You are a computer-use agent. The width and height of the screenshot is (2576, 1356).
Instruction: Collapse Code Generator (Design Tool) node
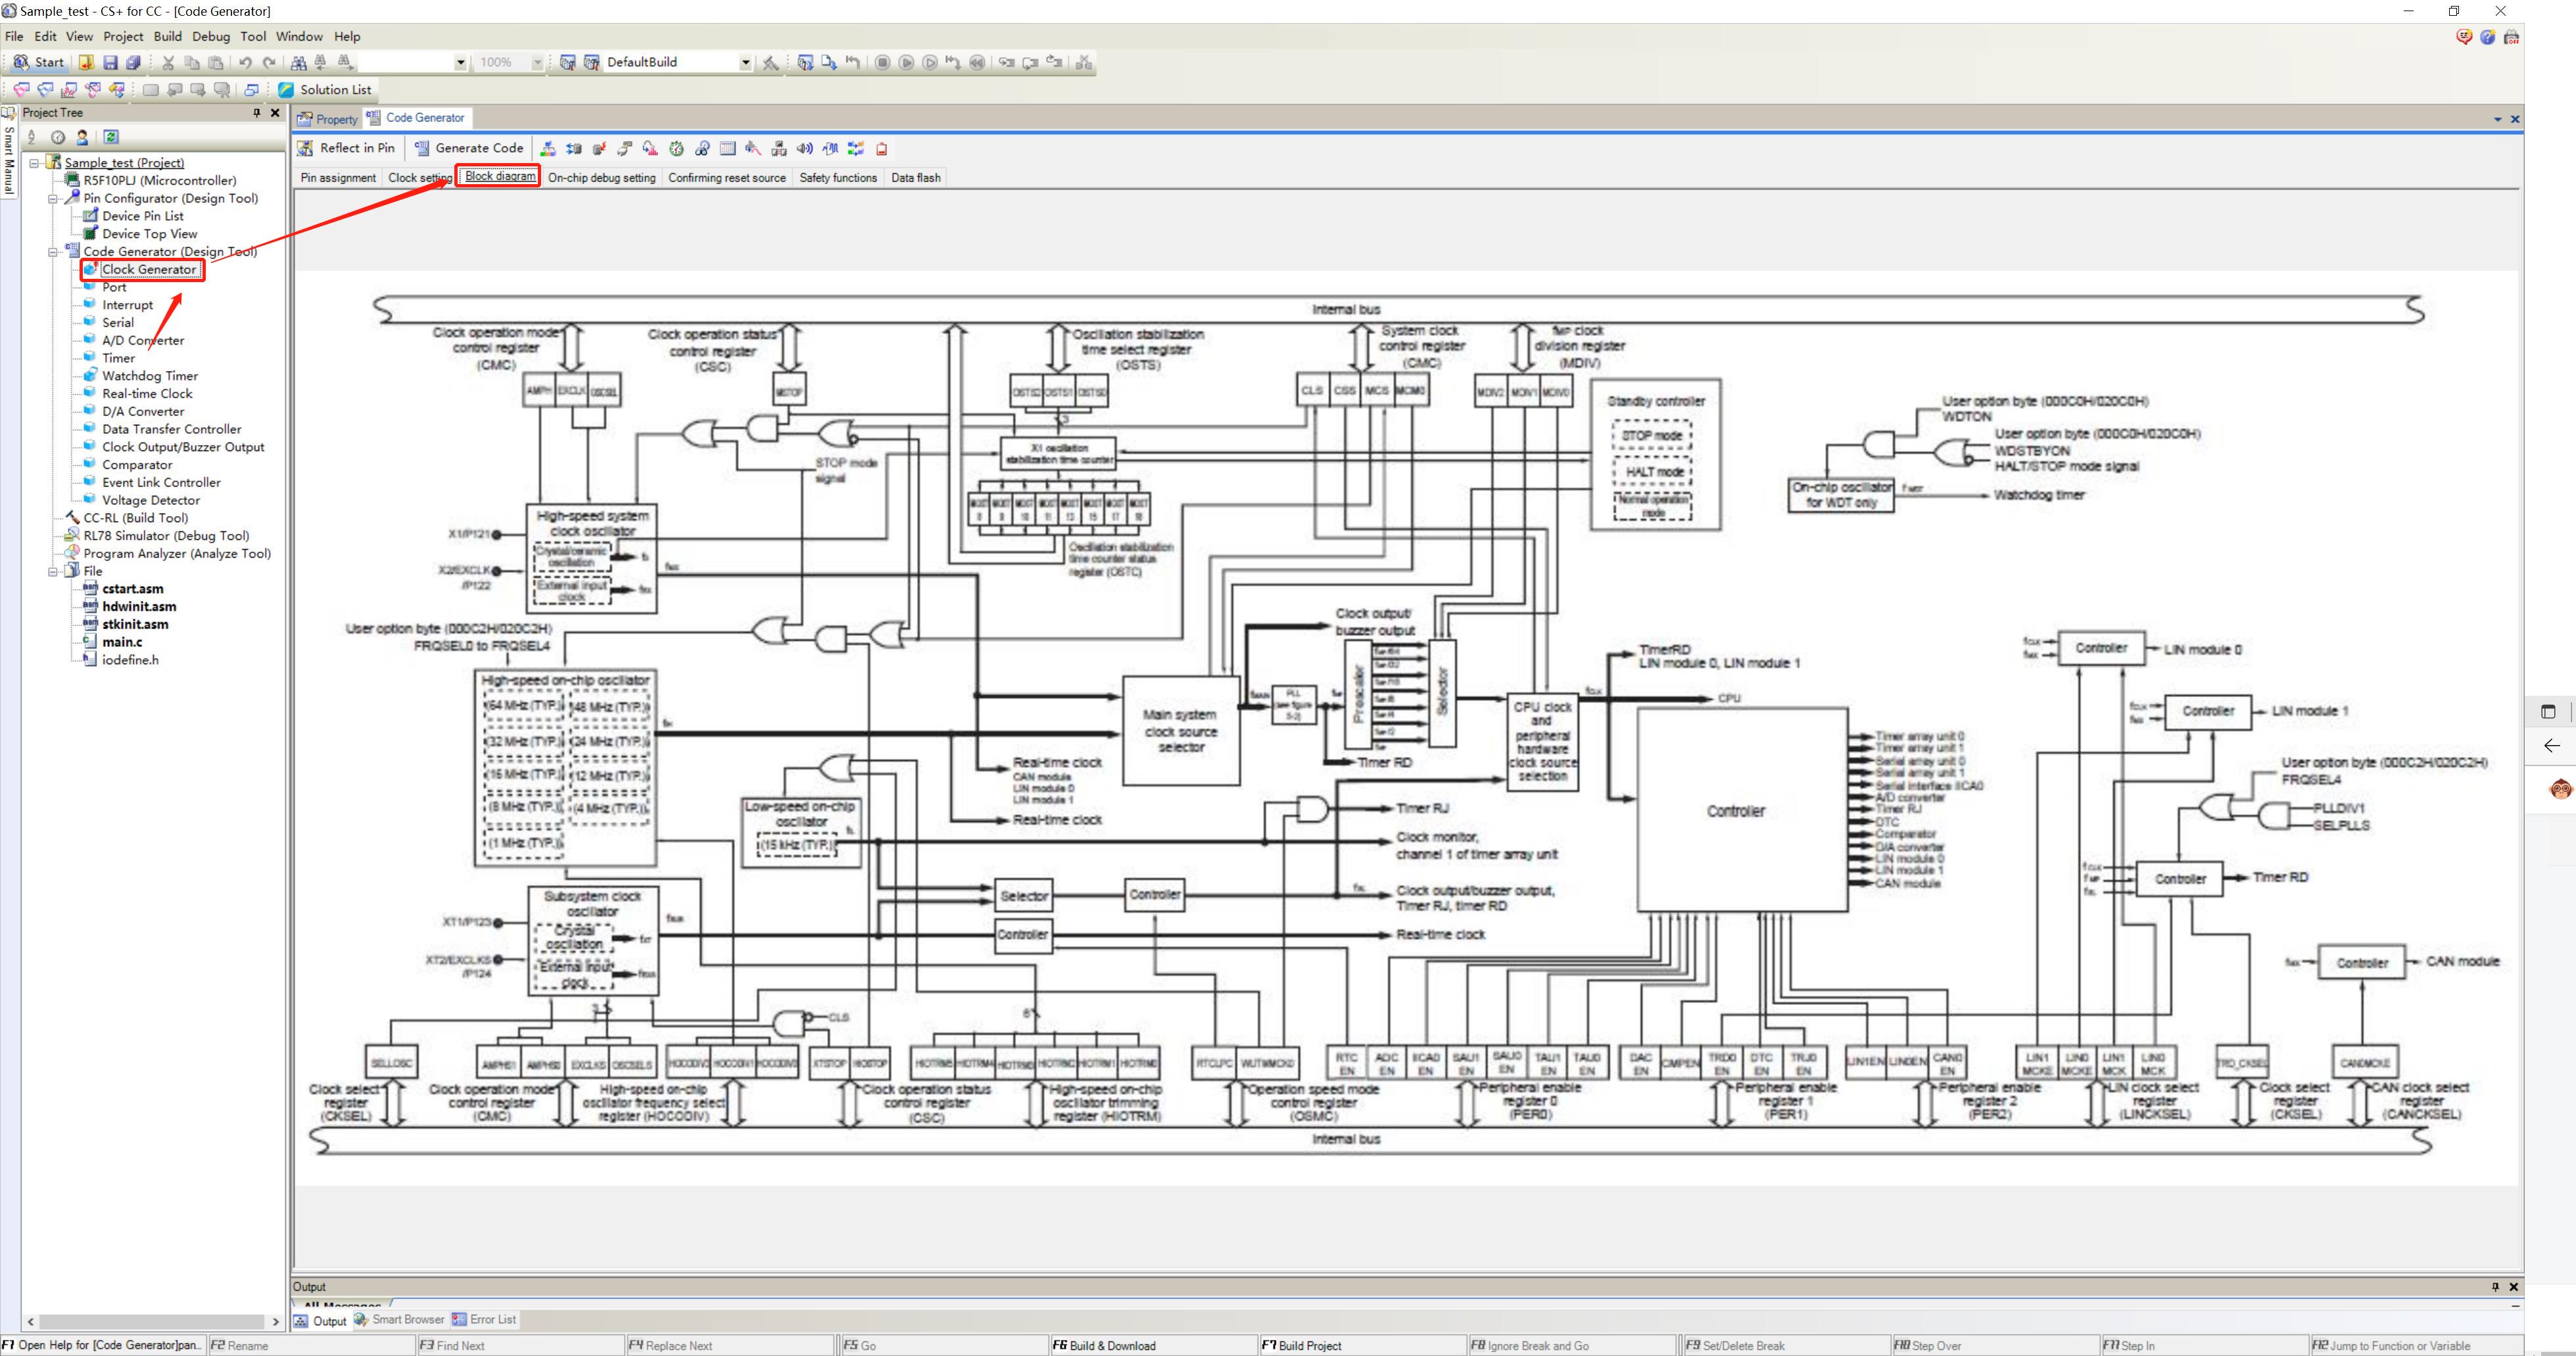(x=53, y=251)
